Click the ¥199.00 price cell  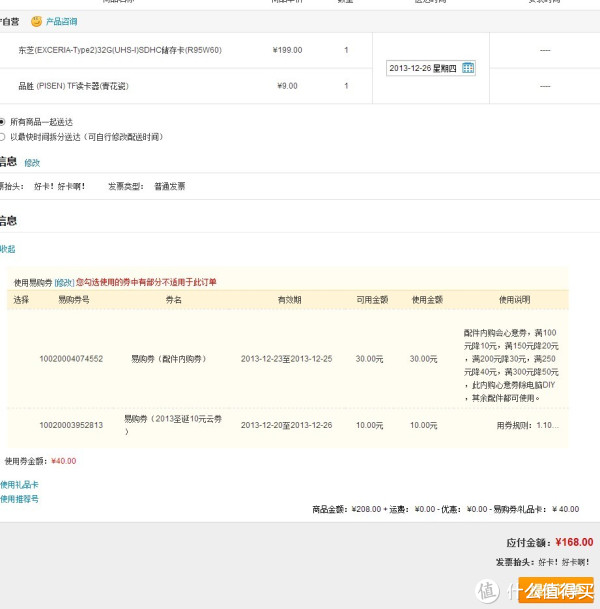pyautogui.click(x=287, y=50)
